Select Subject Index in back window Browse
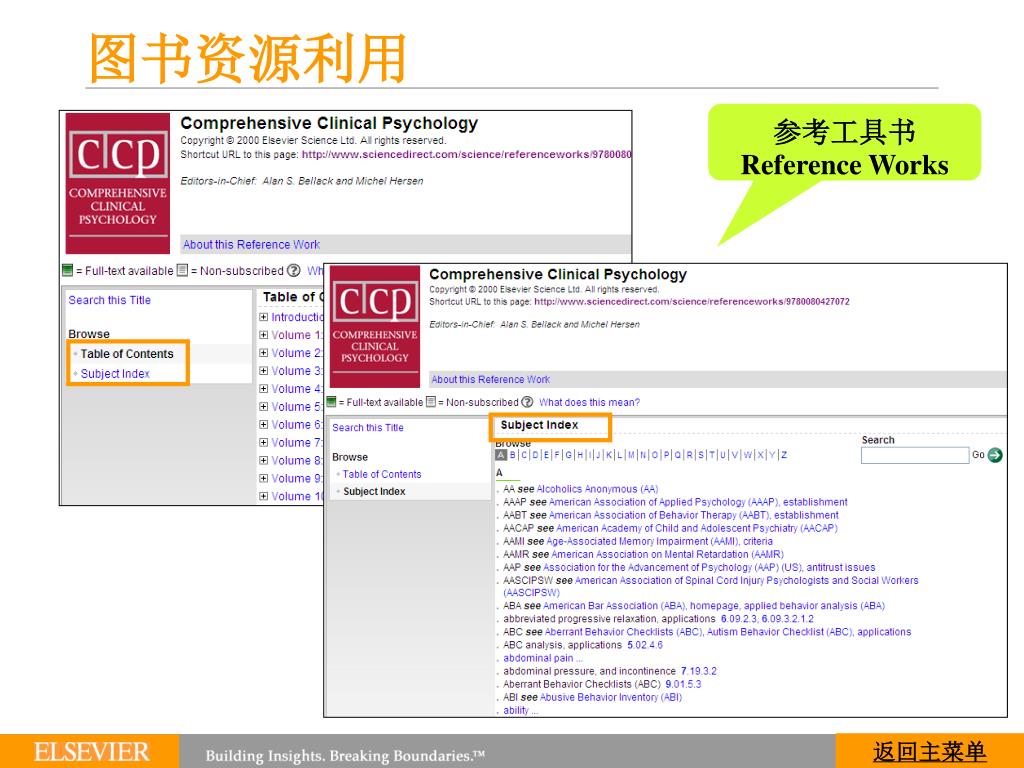This screenshot has height=768, width=1024. click(x=115, y=374)
